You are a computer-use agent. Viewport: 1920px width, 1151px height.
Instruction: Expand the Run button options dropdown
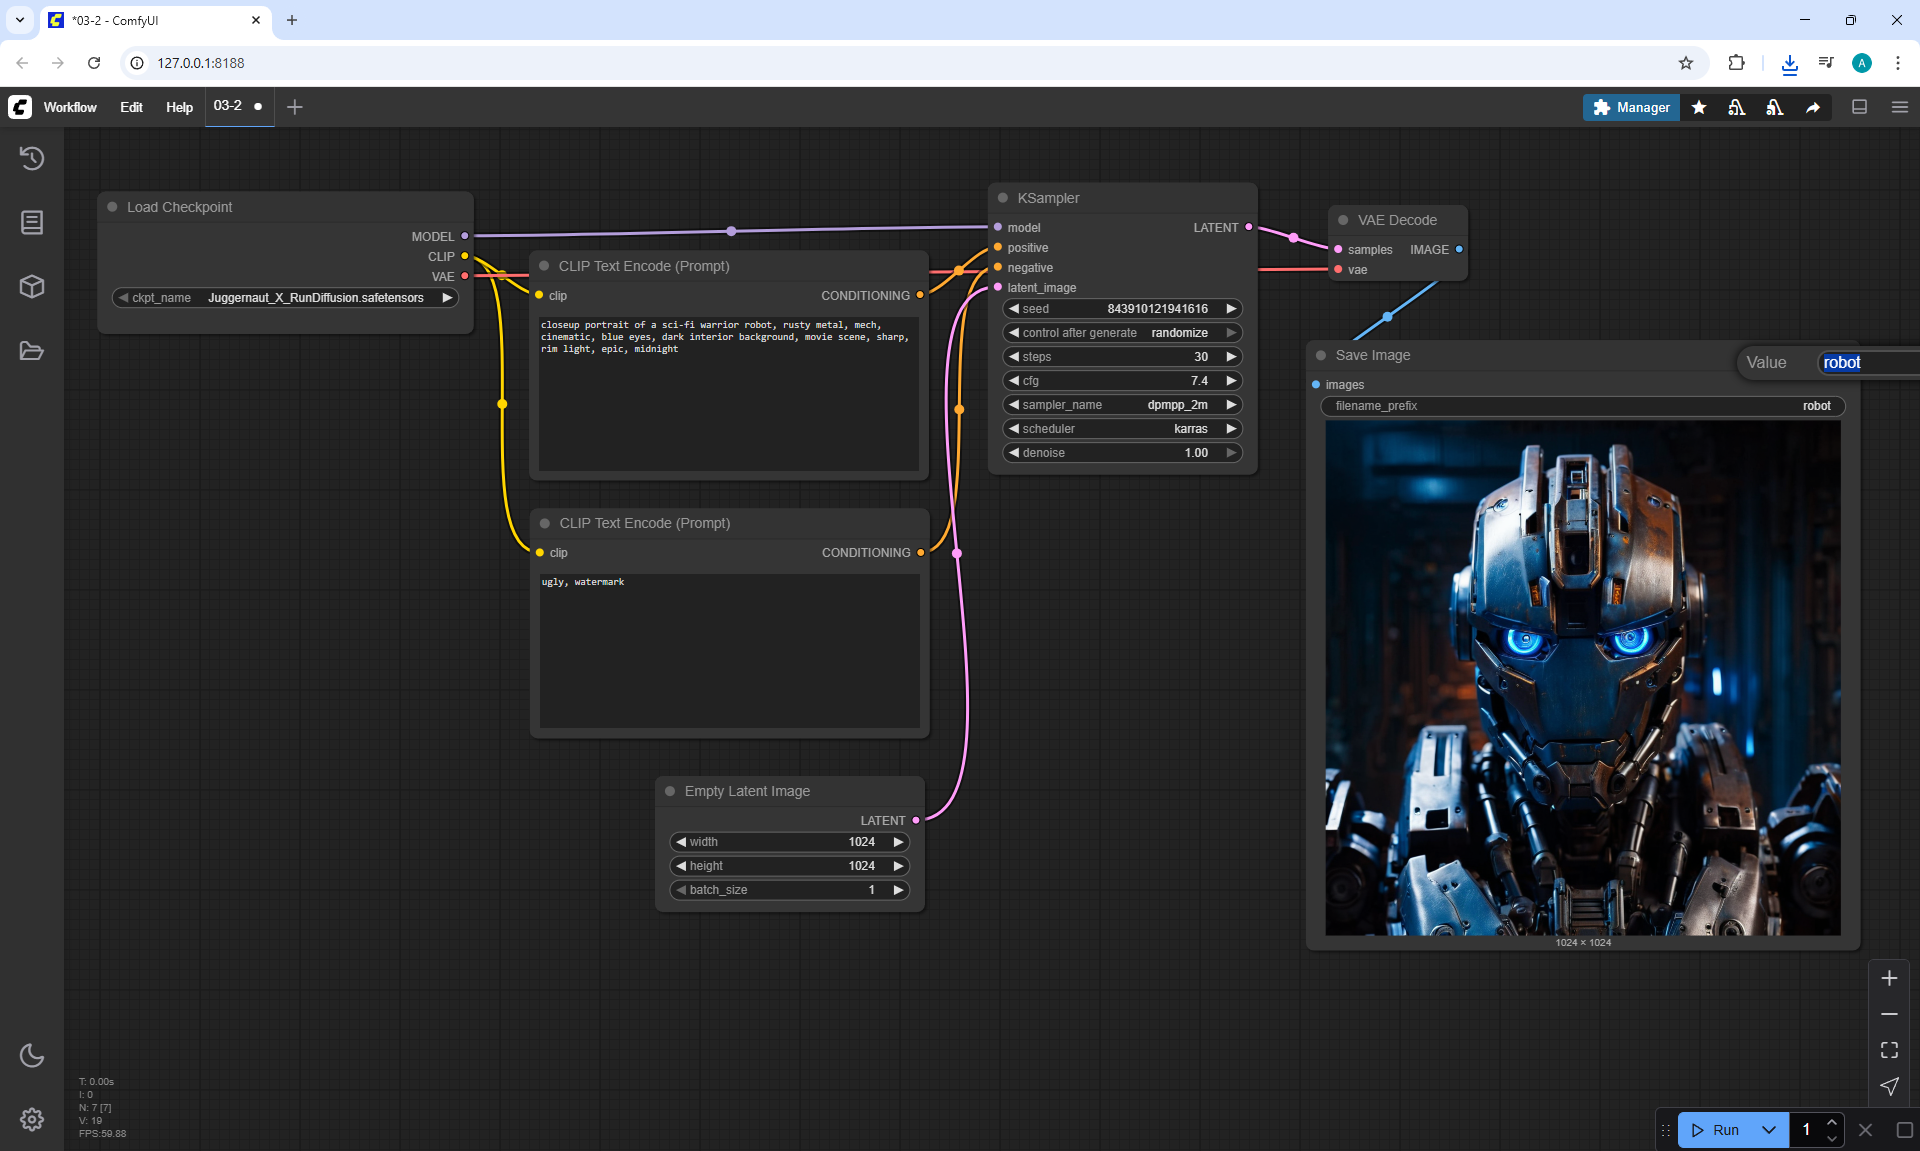coord(1769,1130)
